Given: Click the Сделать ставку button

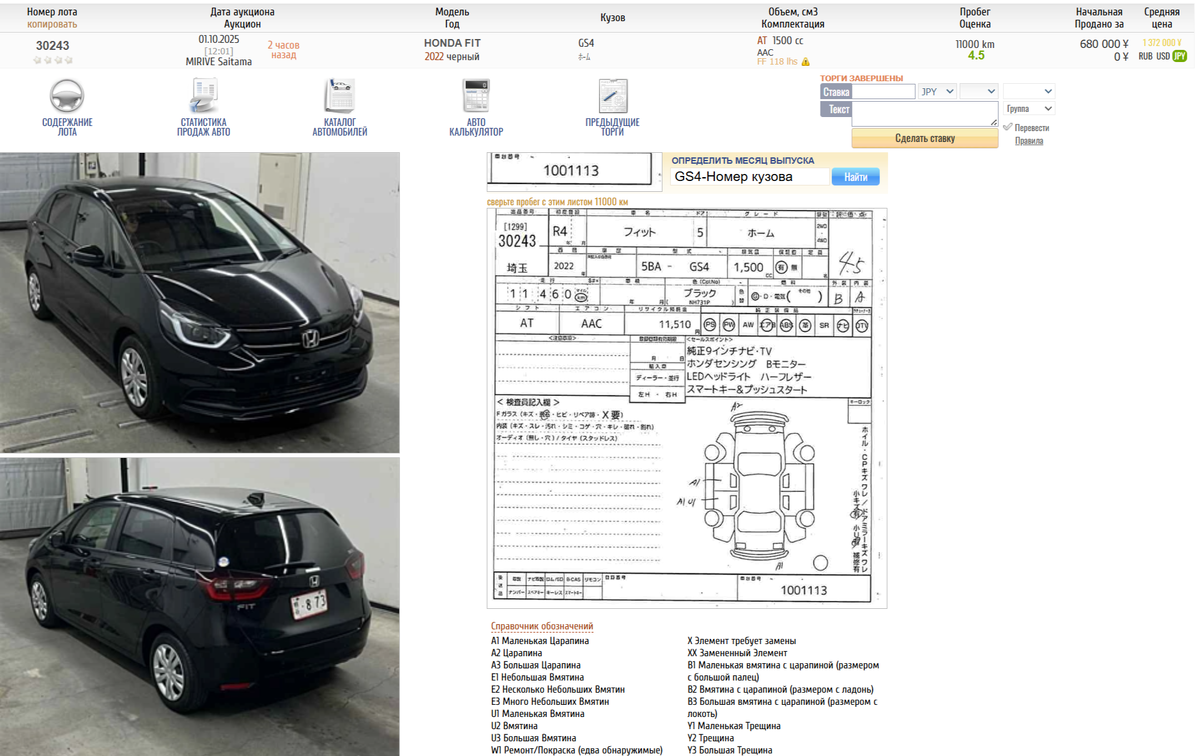Looking at the screenshot, I should point(925,138).
